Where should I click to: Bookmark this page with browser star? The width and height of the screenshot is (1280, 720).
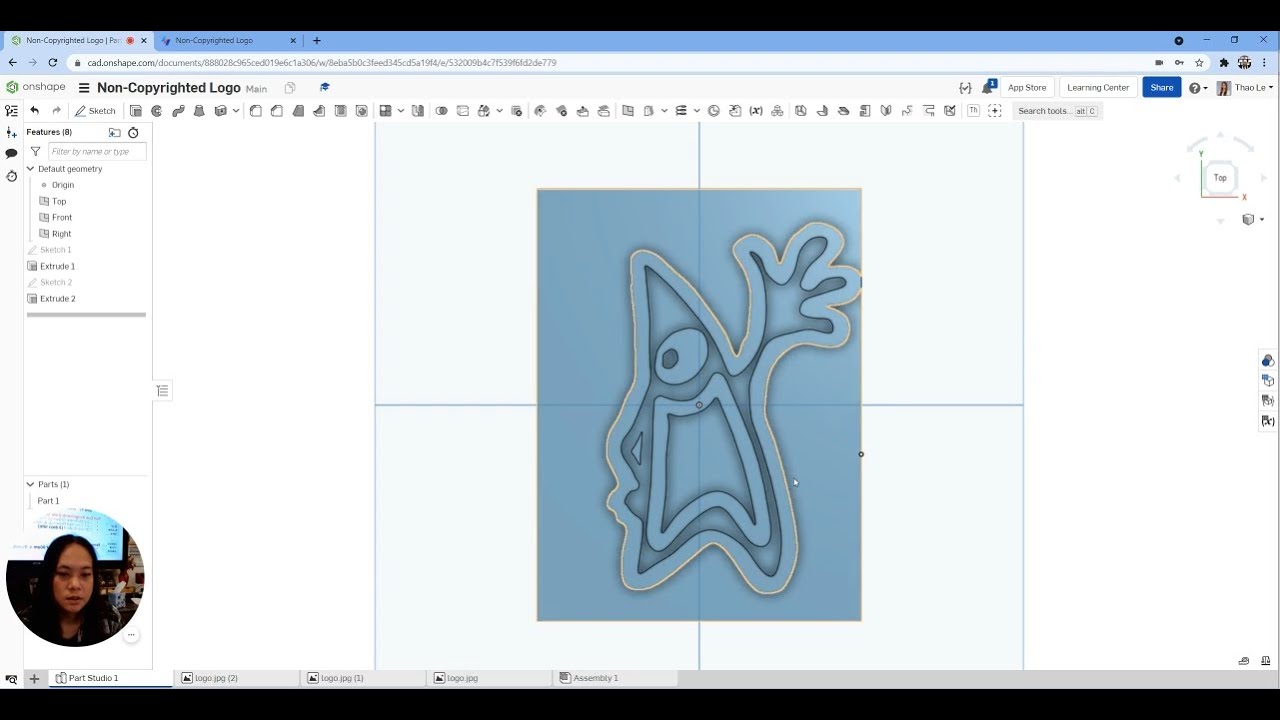1199,62
